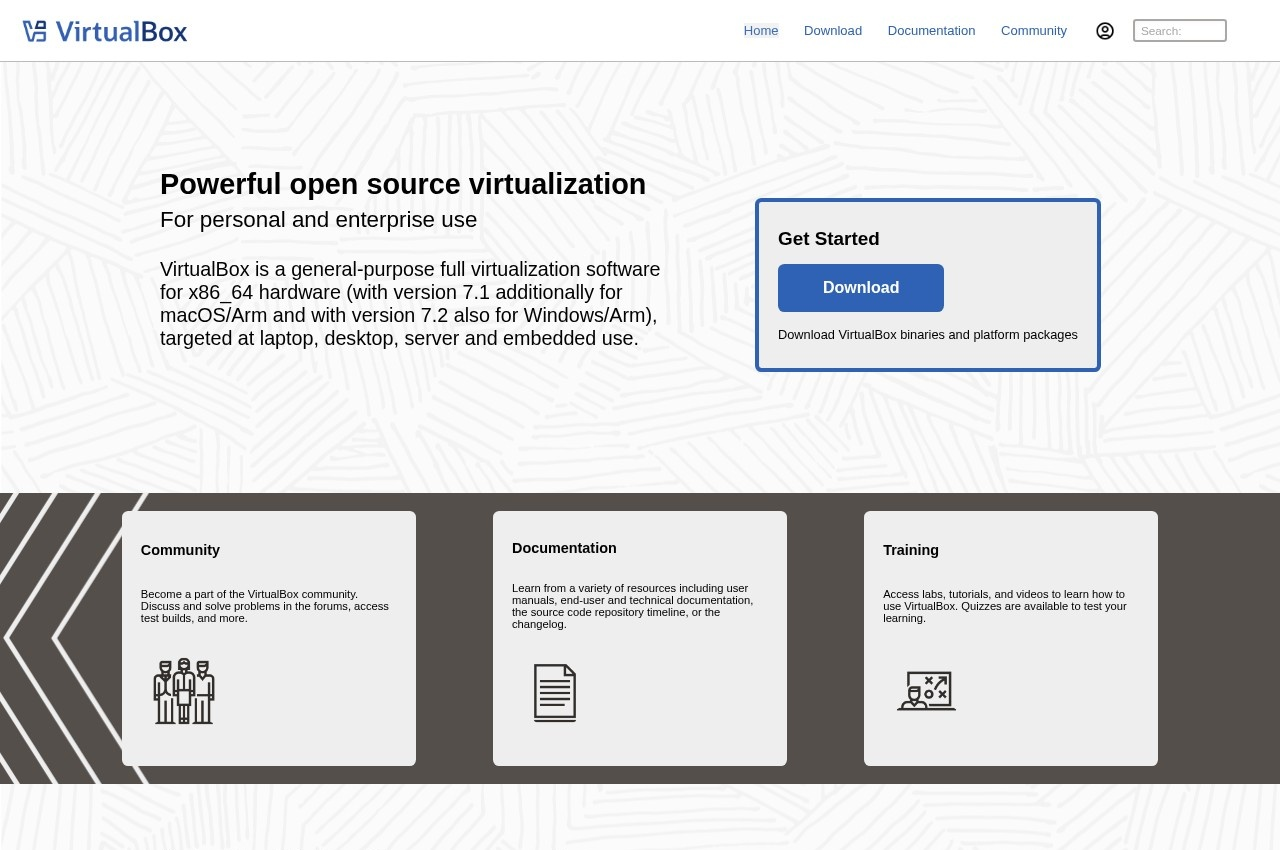Screen dimensions: 1280x850
Task: Click 'Access labs, tutorials, and videos' description
Action: coord(1005,606)
